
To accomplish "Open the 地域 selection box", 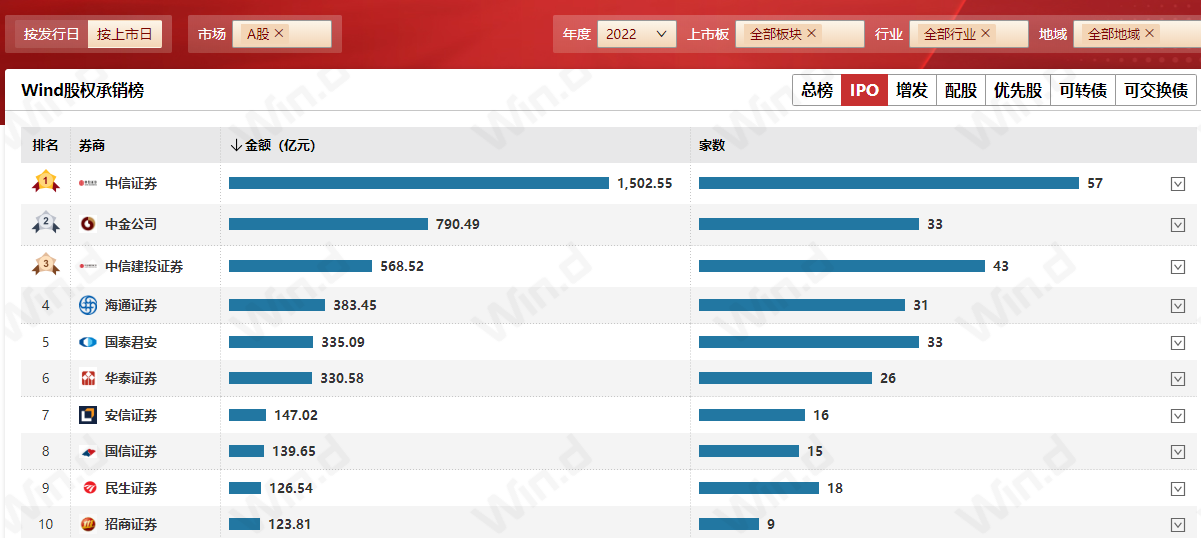I will pyautogui.click(x=1136, y=34).
